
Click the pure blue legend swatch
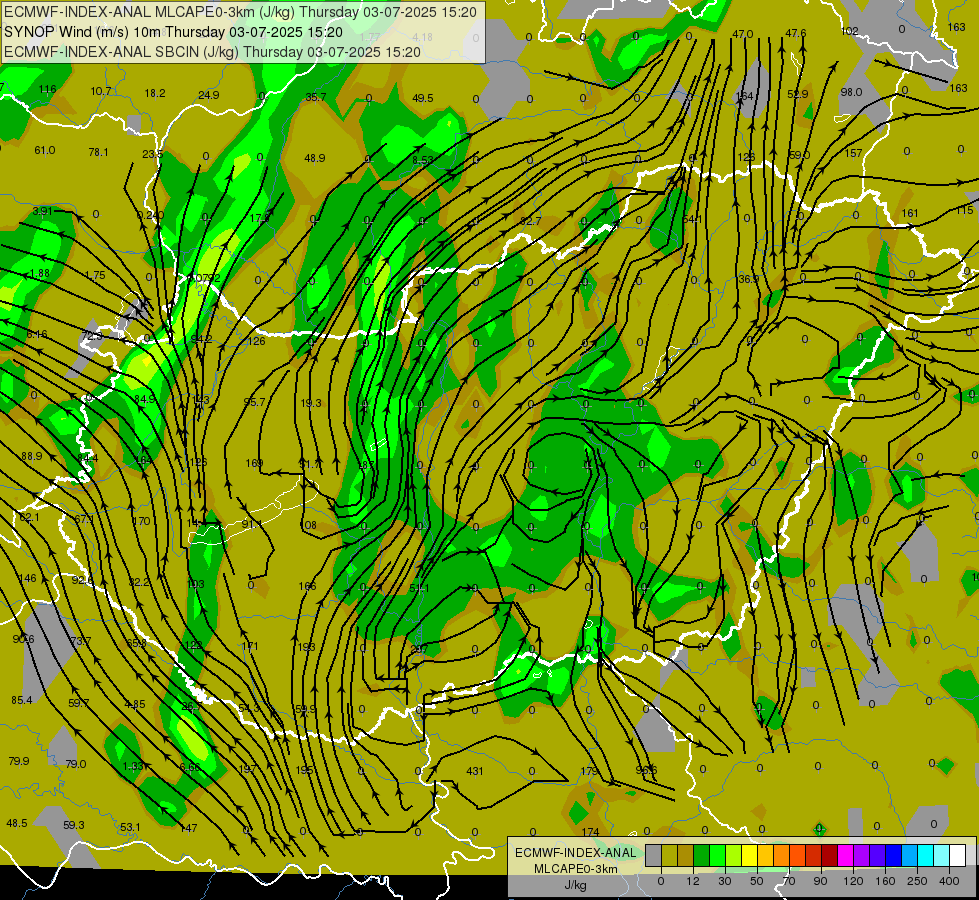click(x=893, y=855)
